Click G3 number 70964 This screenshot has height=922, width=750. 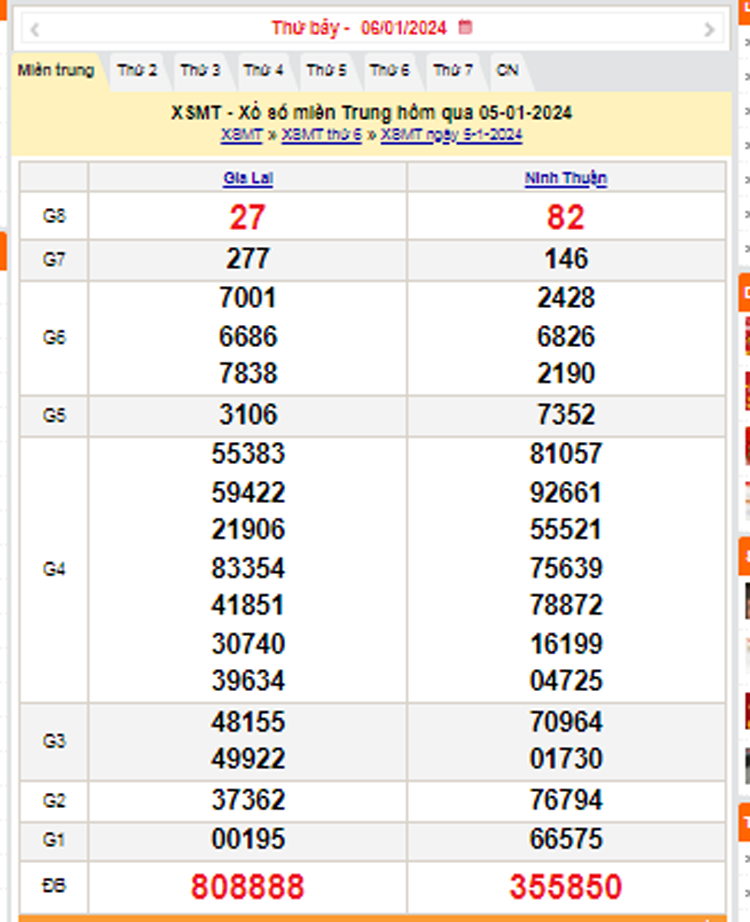click(566, 721)
